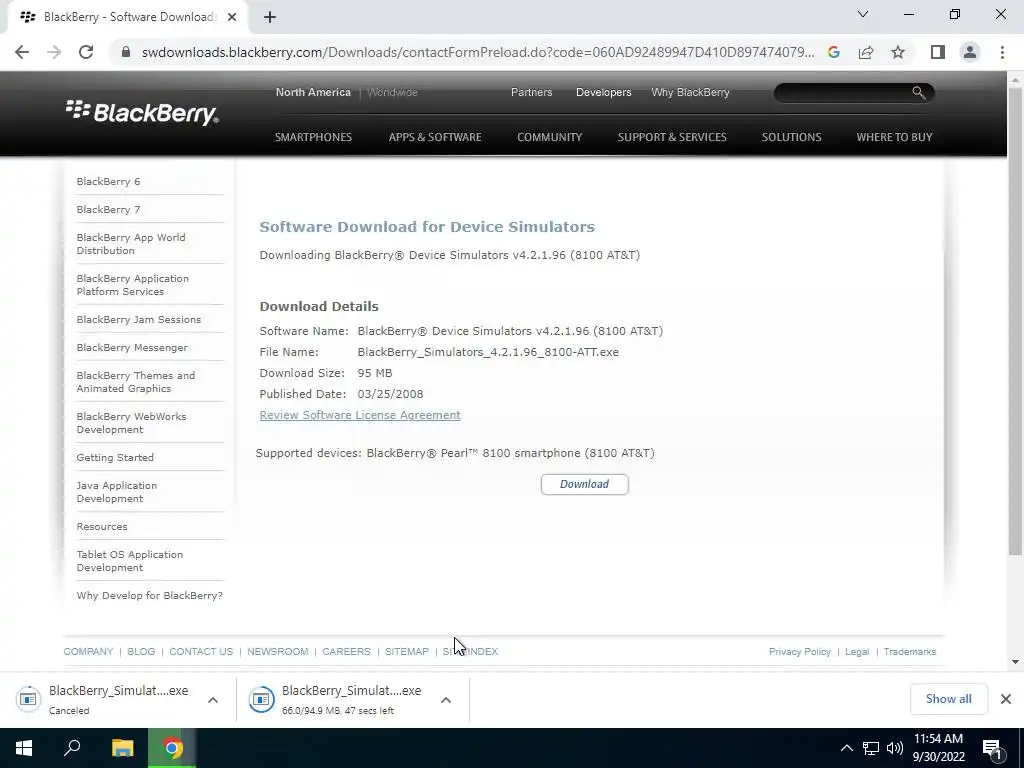This screenshot has height=768, width=1024.
Task: Review Software License Agreement link
Action: 360,415
